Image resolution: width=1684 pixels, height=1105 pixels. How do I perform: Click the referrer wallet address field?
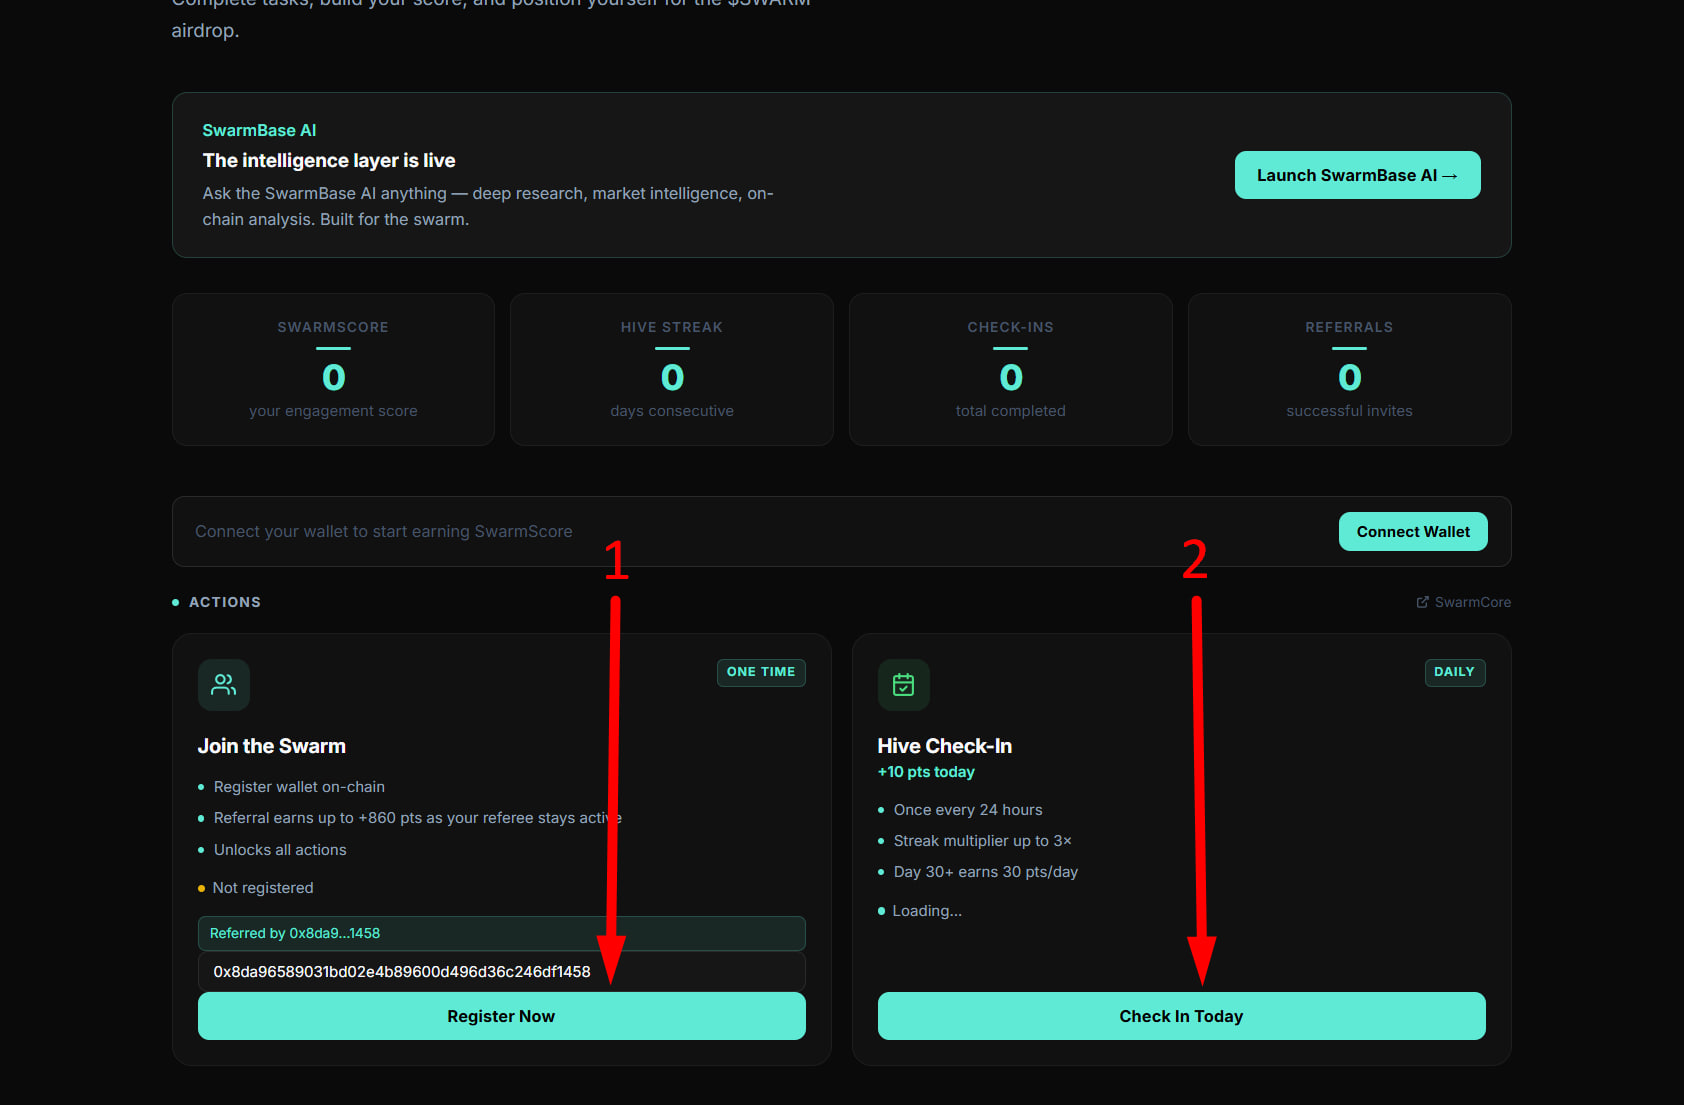coord(502,972)
